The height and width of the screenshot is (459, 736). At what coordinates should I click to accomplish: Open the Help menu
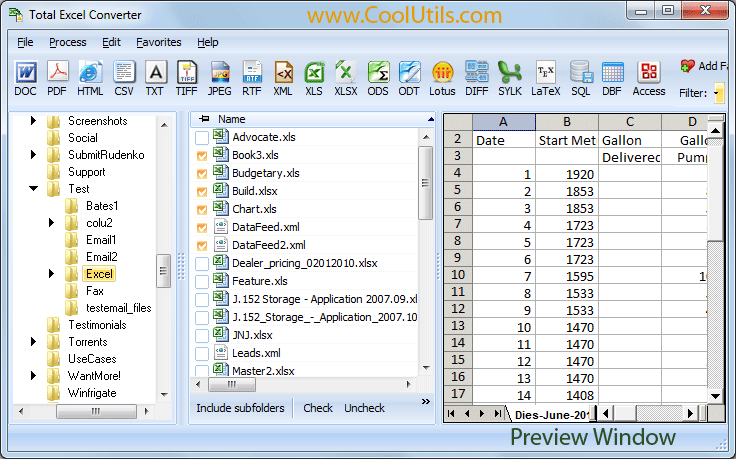pos(207,42)
